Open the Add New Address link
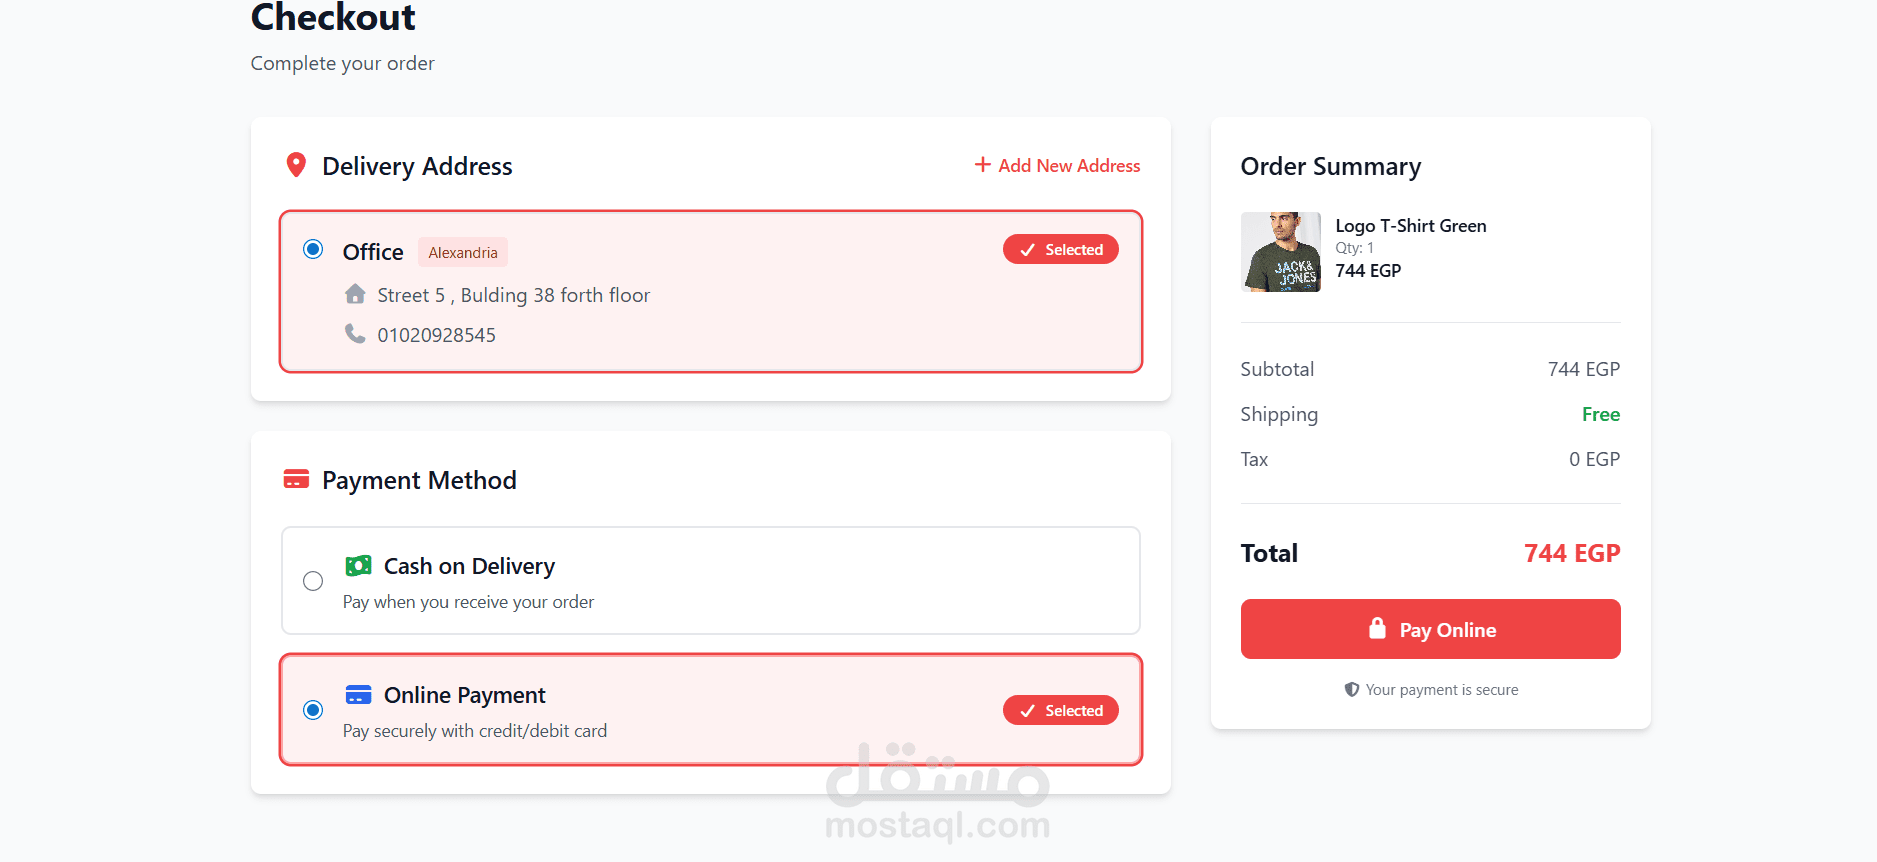The height and width of the screenshot is (862, 1877). 1068,166
